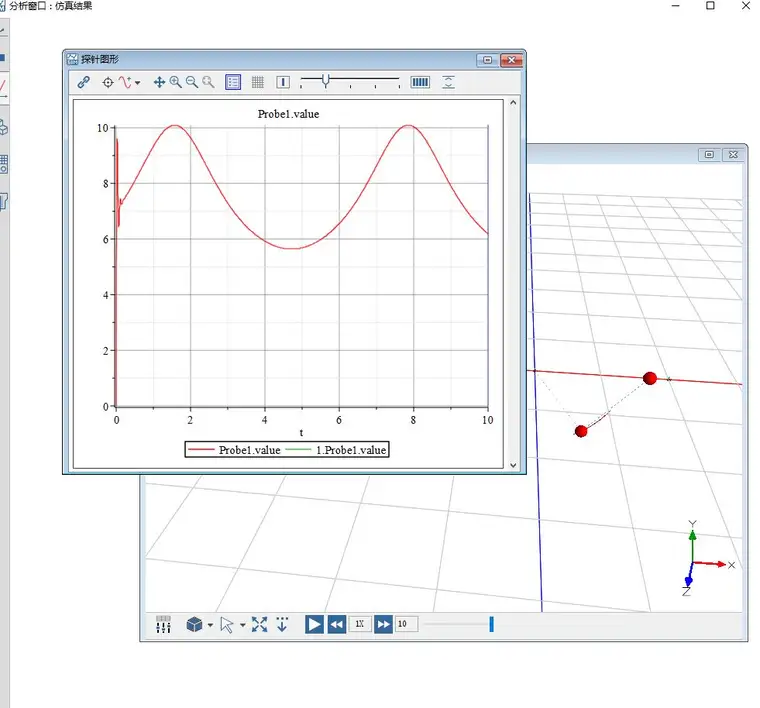Click the scroll-up arrow of plot panel

[x=513, y=103]
